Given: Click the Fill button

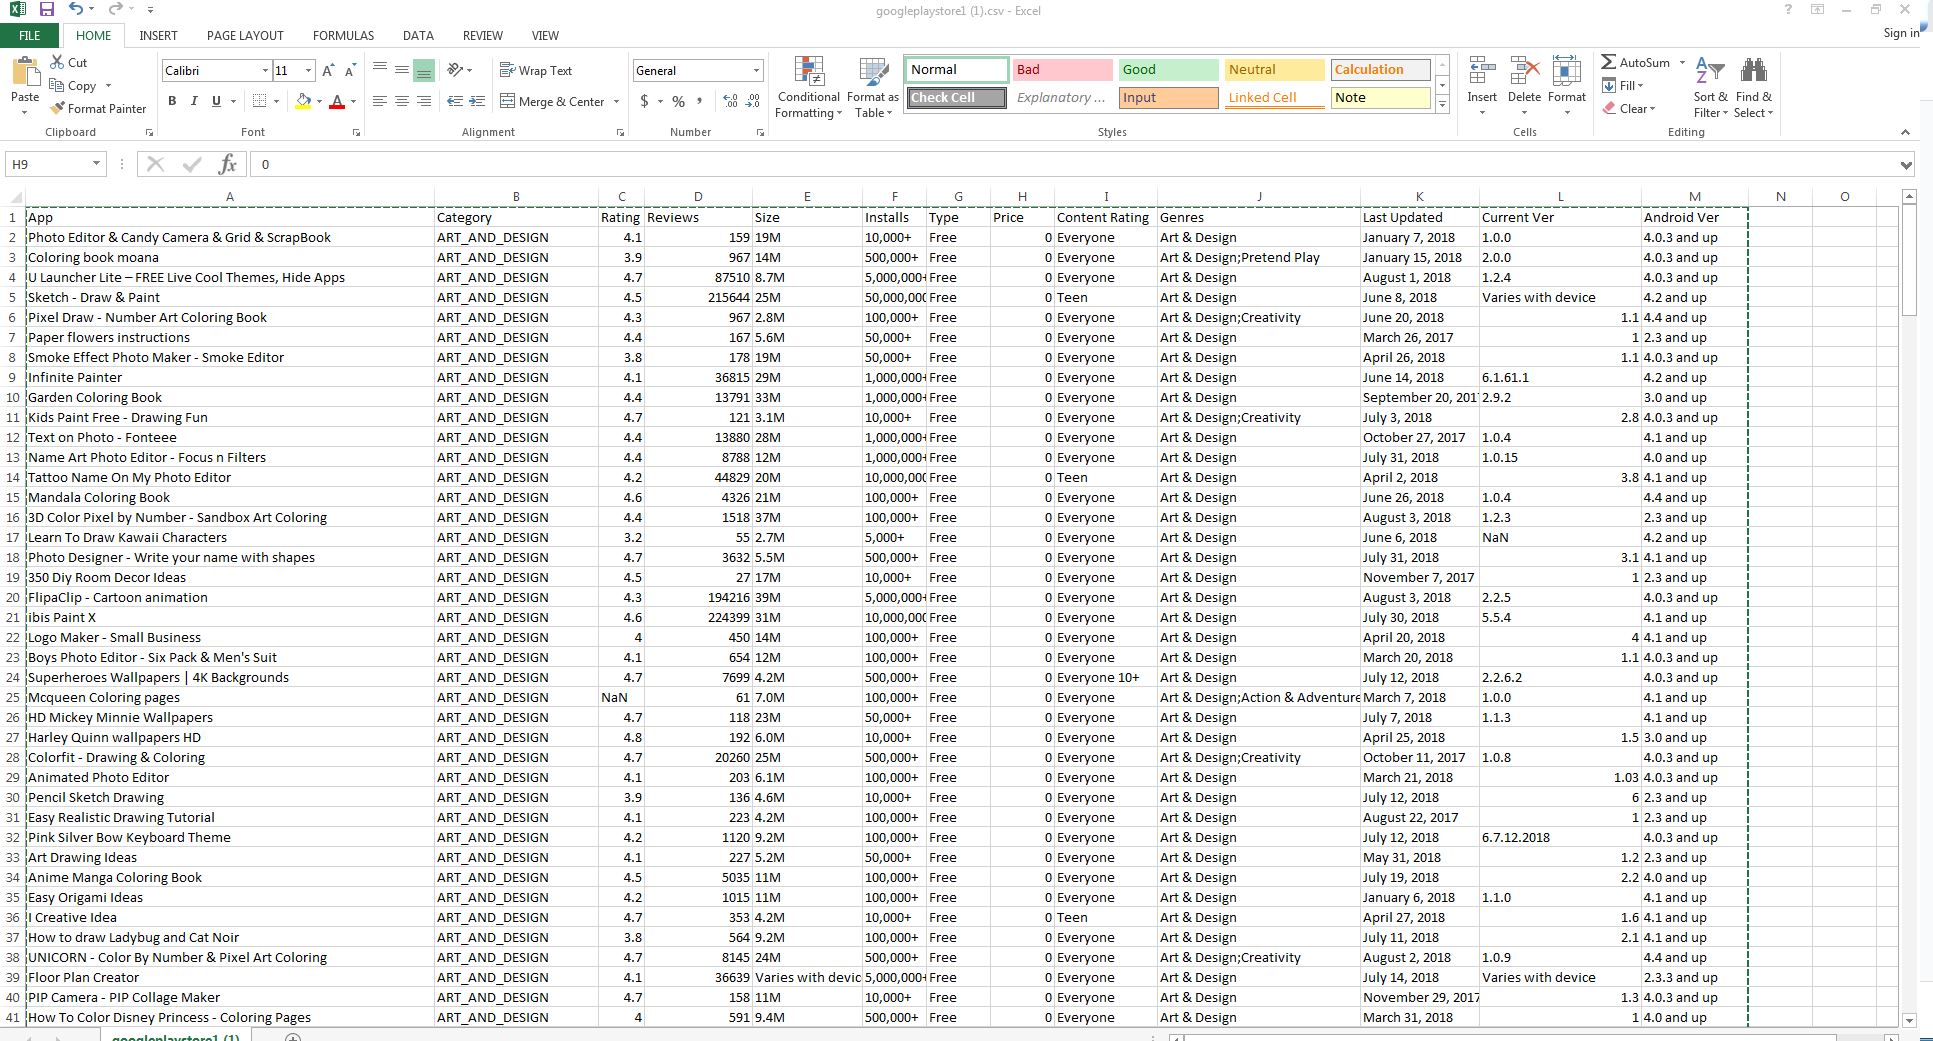Looking at the screenshot, I should click(x=1624, y=86).
